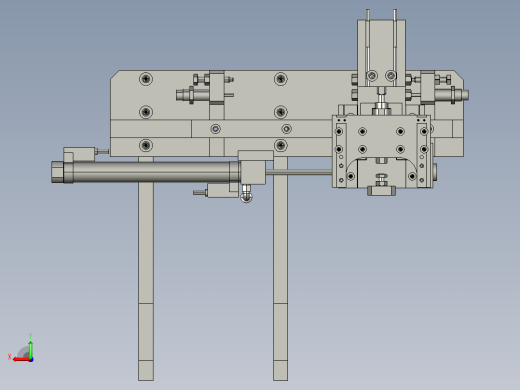Select the hex end cap of the cylinder
520x390 pixels.
coord(58,172)
